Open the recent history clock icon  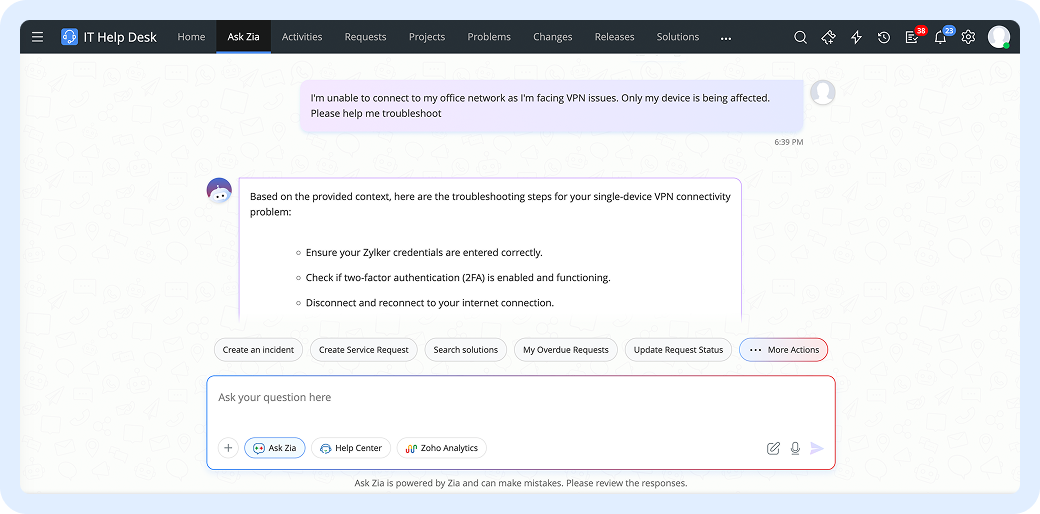click(884, 37)
